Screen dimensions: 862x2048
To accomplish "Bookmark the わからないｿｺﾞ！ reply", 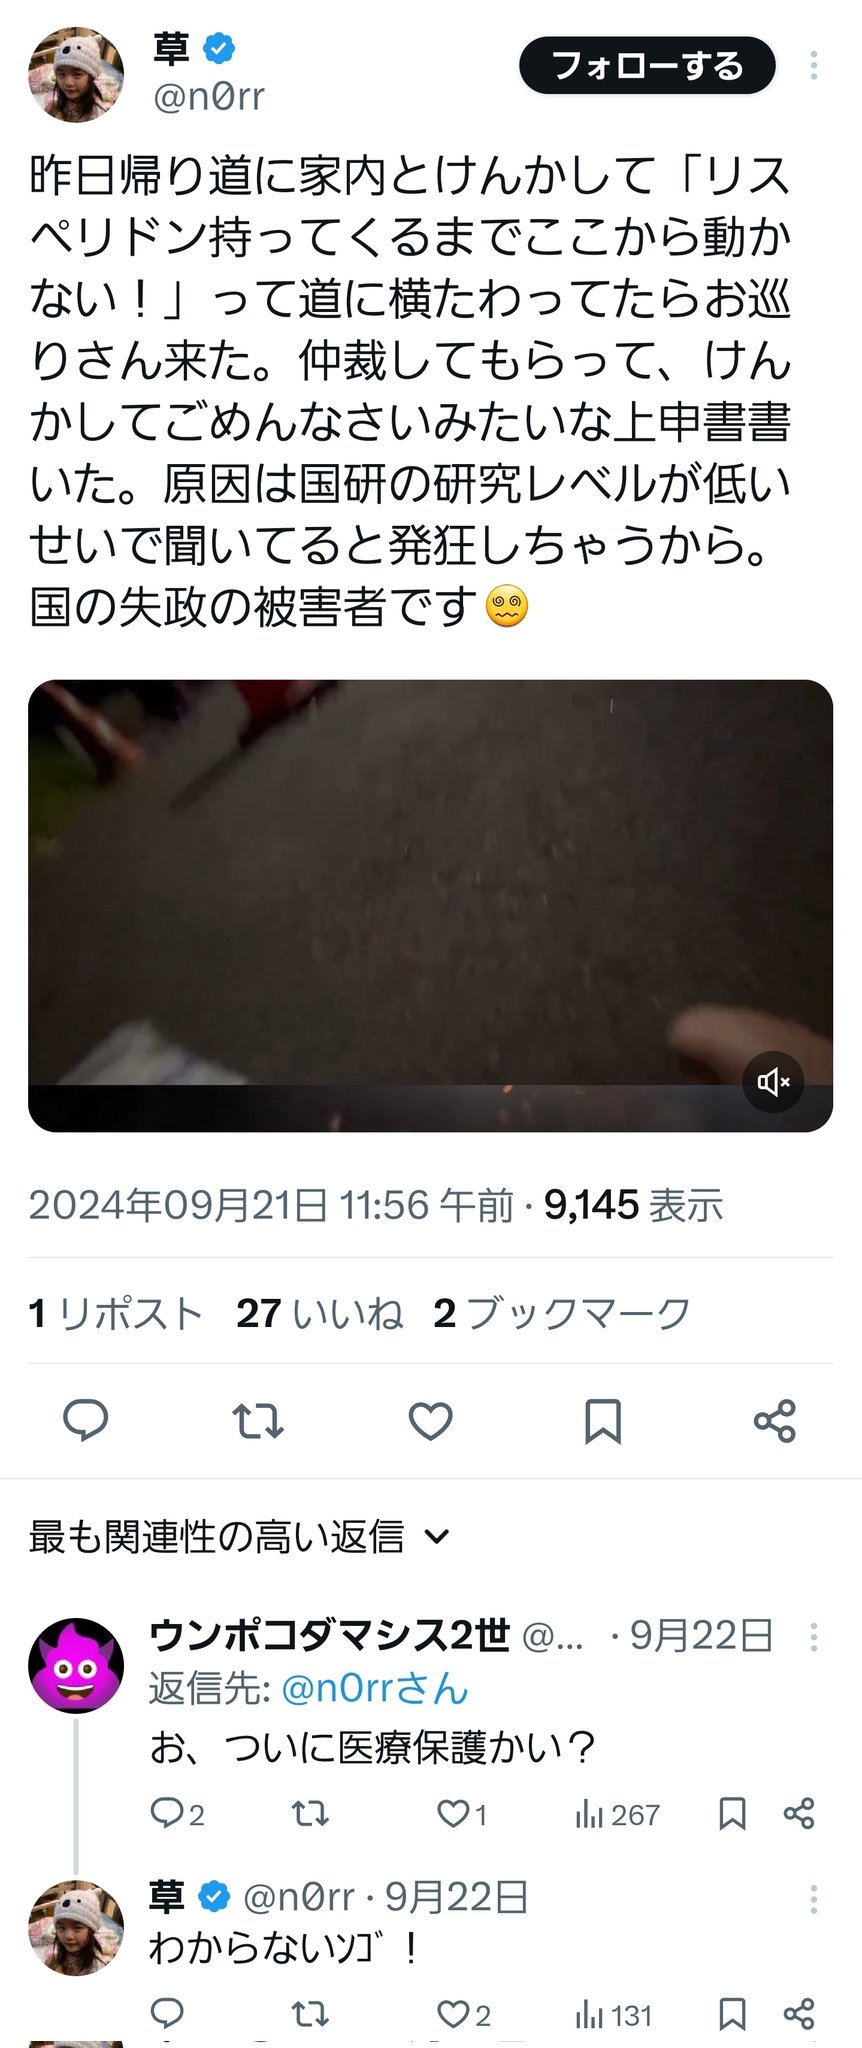I will click(x=733, y=2014).
